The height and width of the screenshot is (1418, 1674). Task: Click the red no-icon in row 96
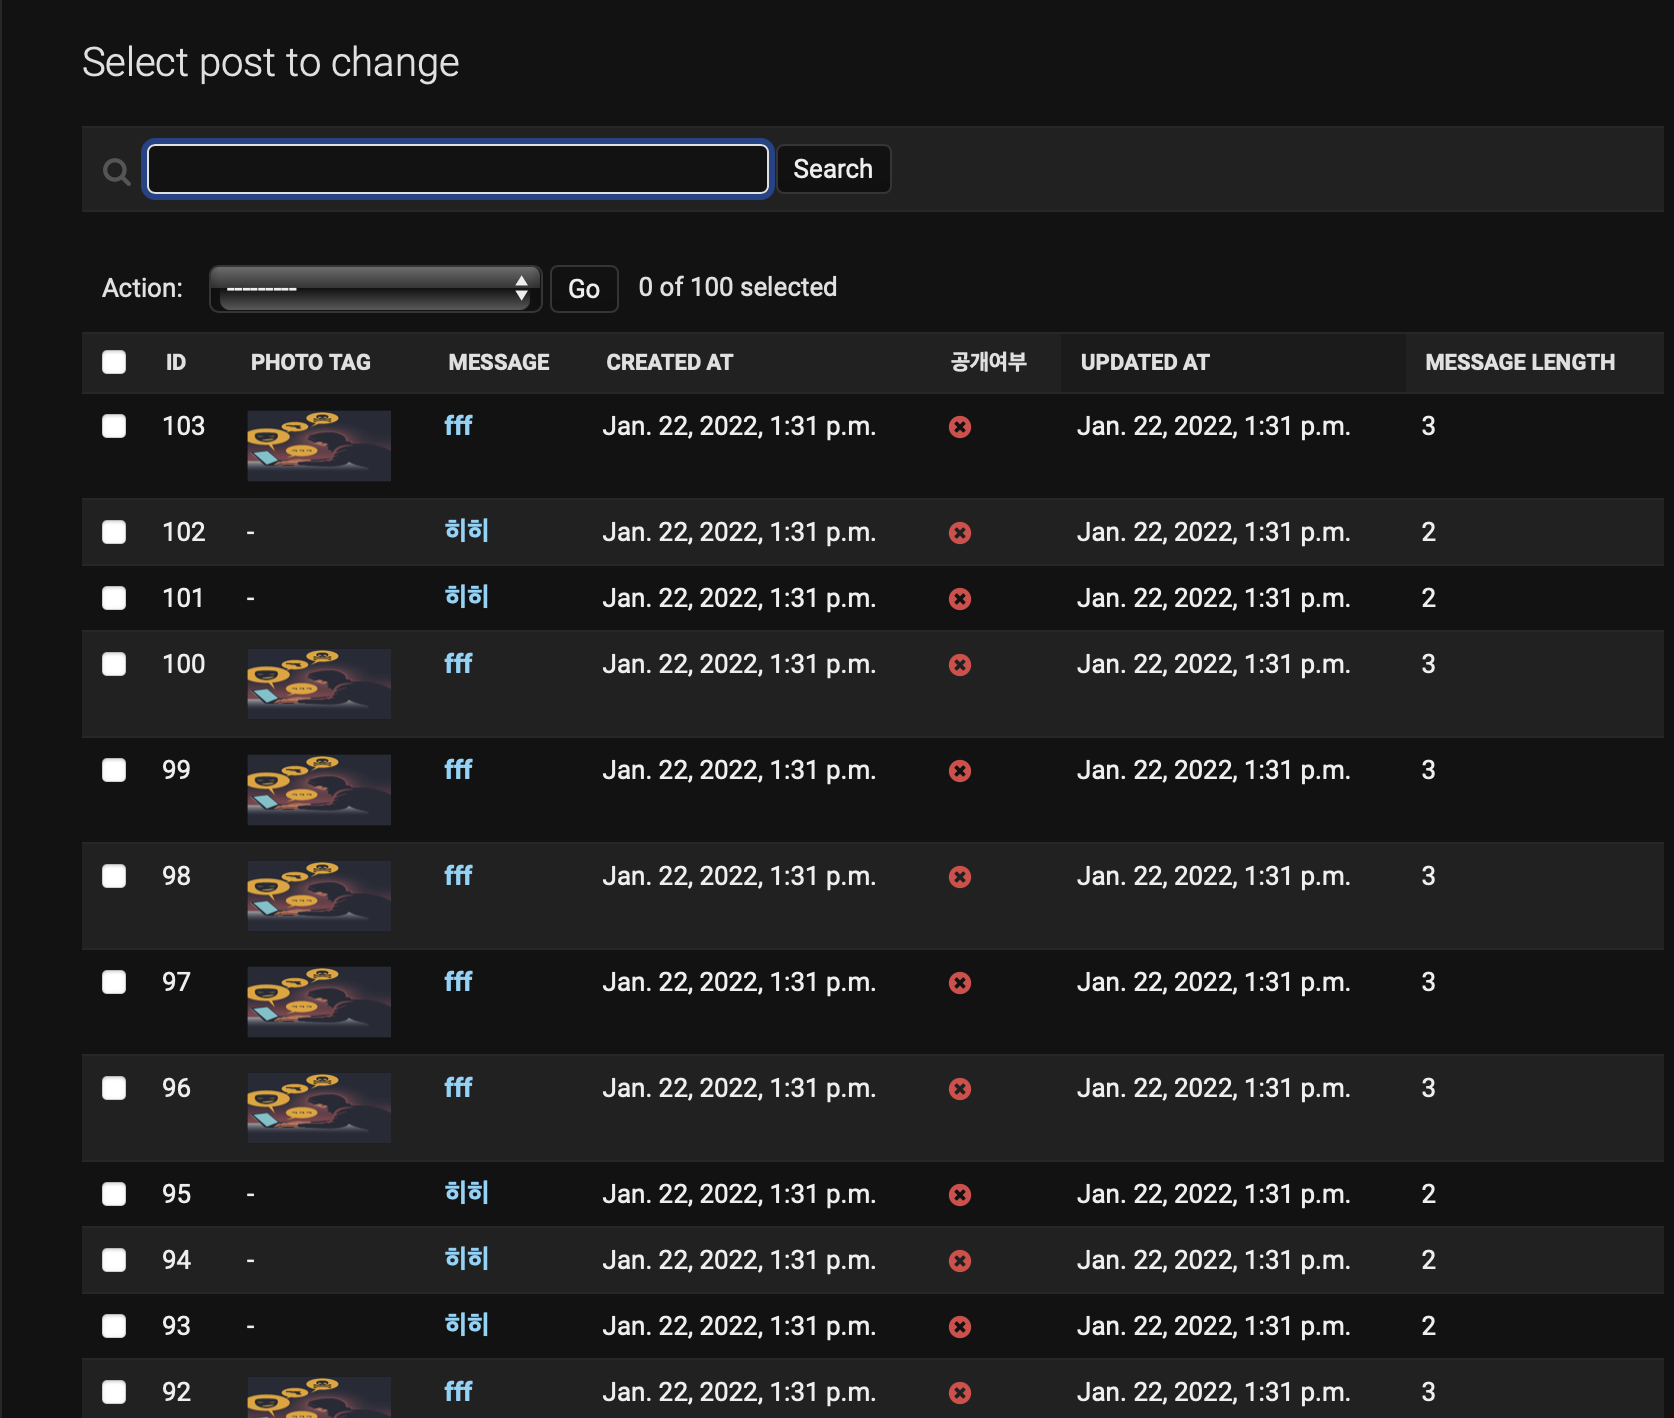tap(960, 1089)
